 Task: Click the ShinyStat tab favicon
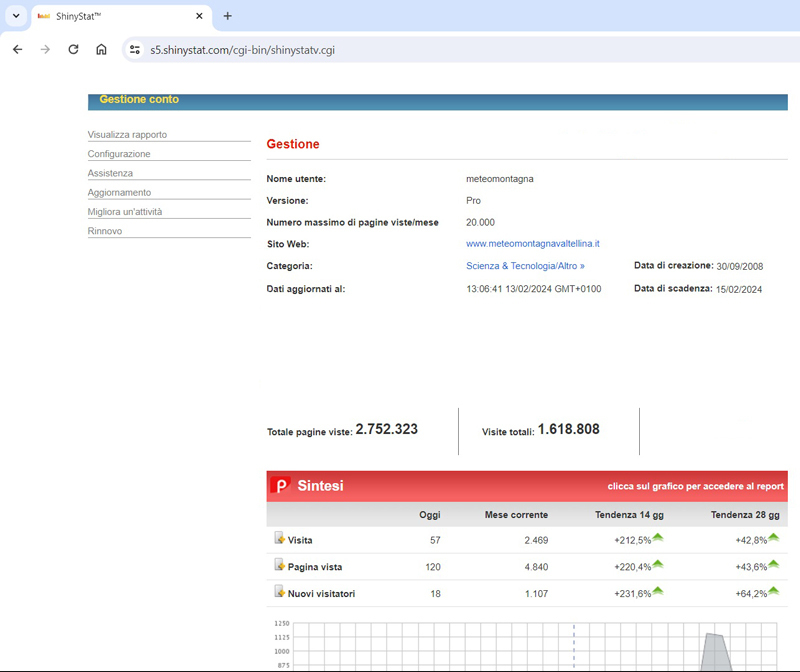pyautogui.click(x=44, y=16)
